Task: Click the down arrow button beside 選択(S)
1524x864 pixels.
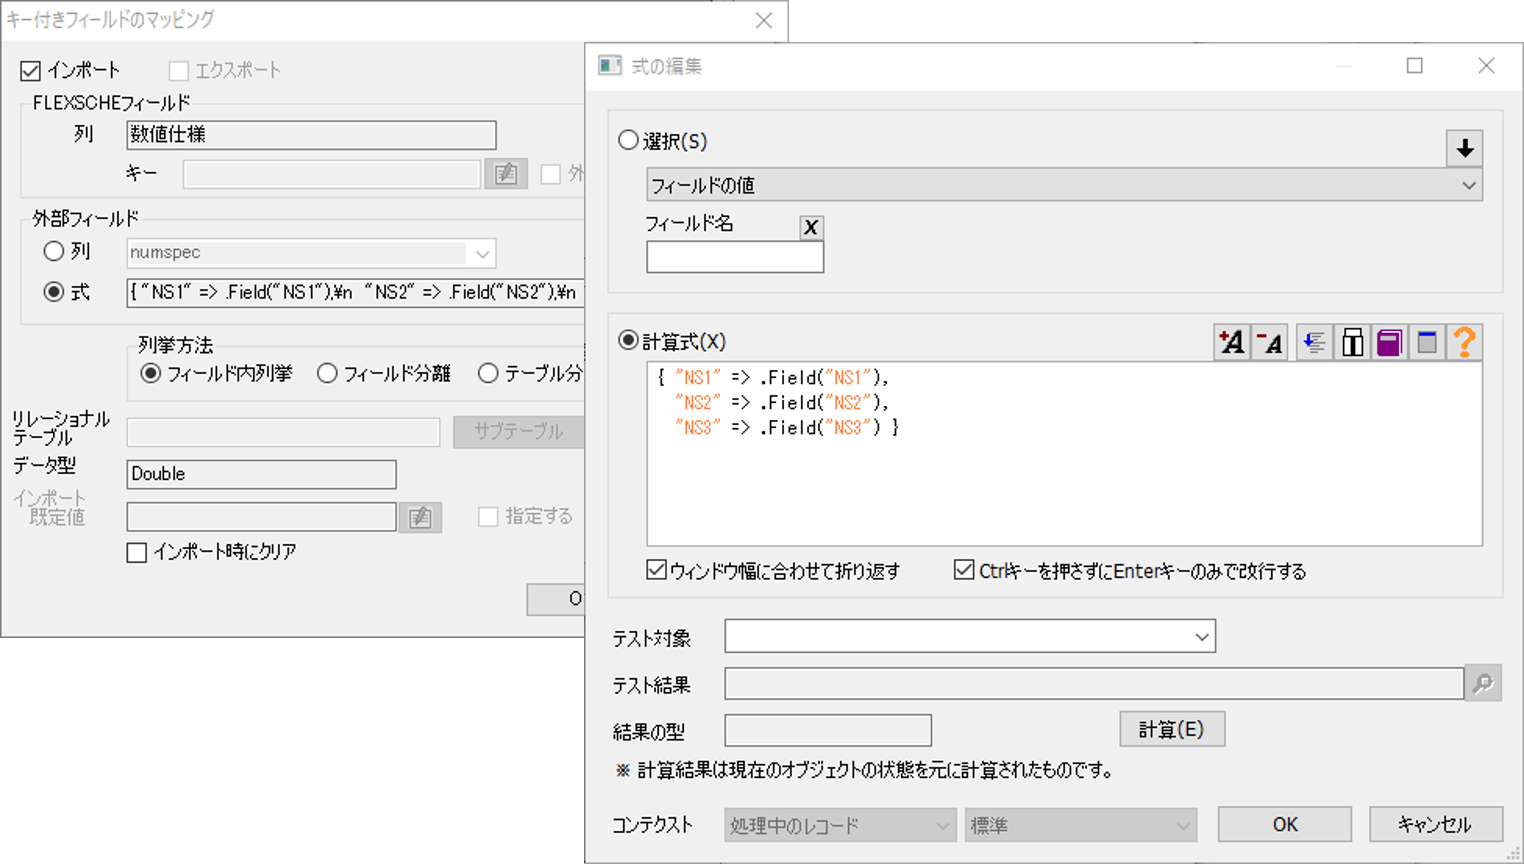Action: (x=1464, y=149)
